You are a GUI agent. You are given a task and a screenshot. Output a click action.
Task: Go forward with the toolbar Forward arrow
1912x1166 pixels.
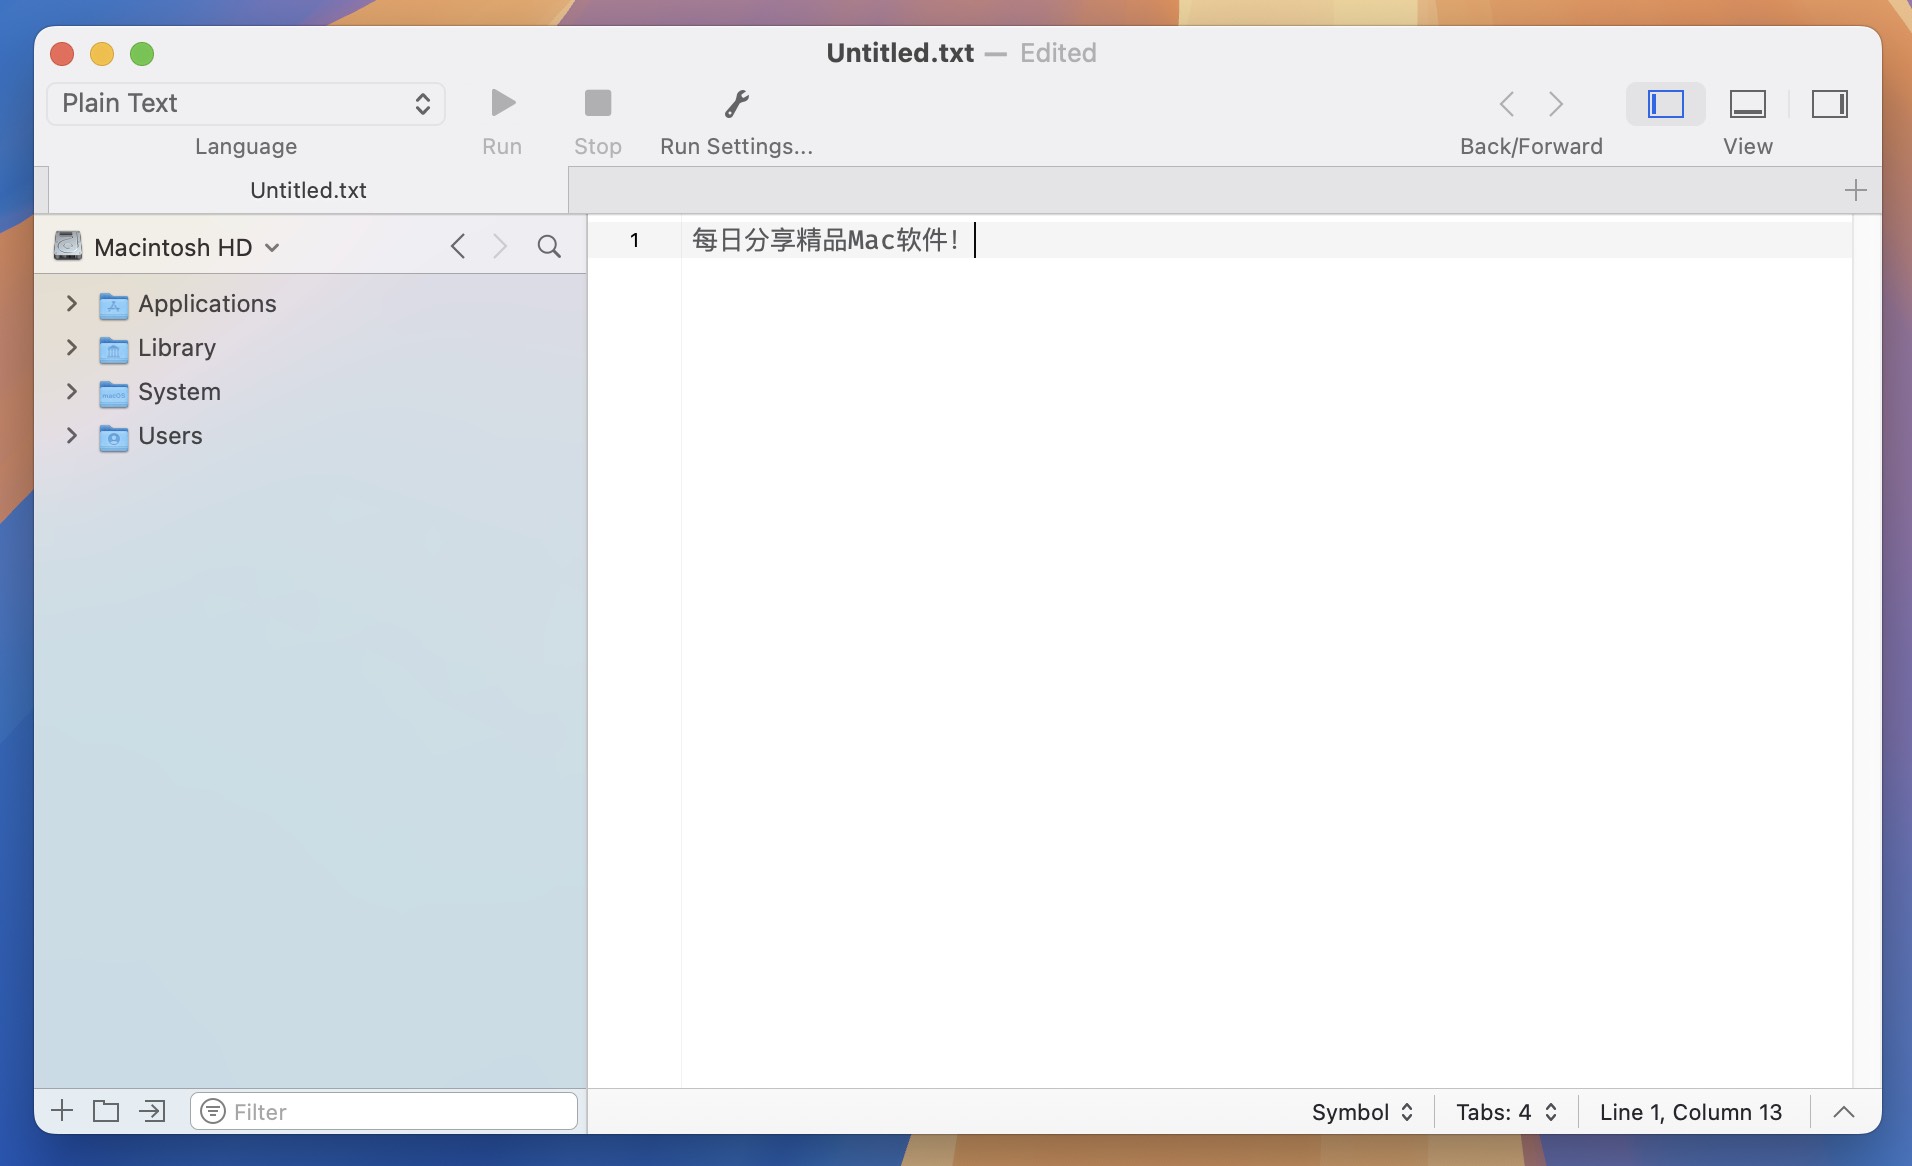[x=1556, y=104]
